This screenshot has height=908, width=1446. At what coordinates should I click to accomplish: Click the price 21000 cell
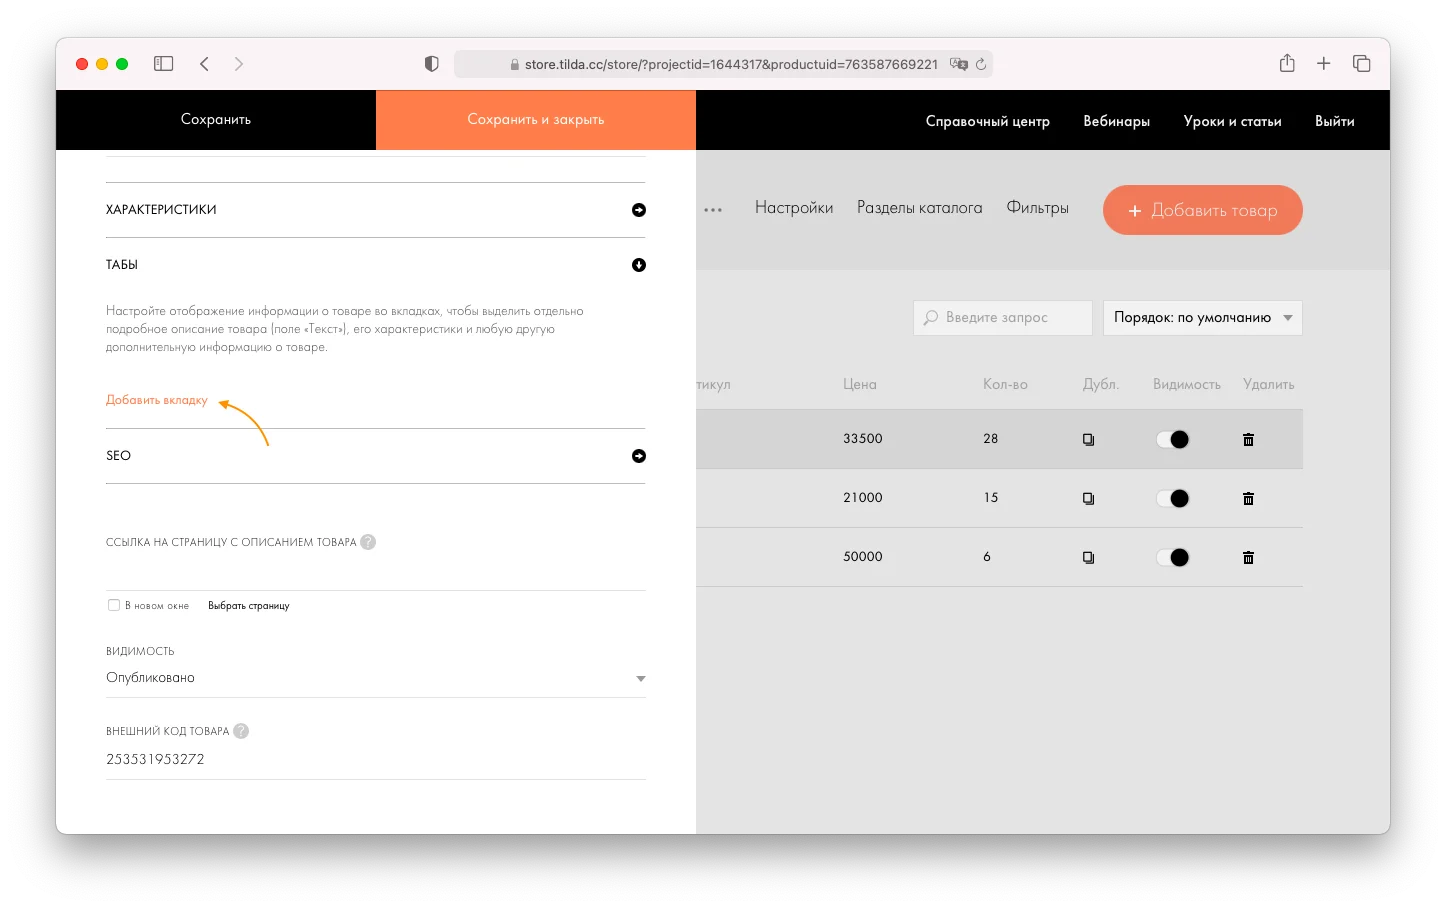click(x=863, y=498)
